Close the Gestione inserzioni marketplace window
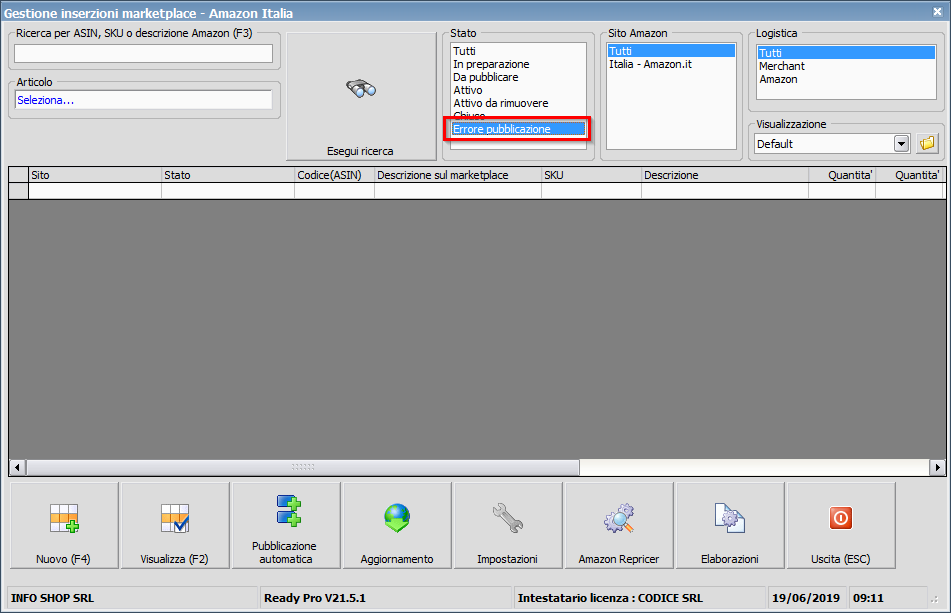The height and width of the screenshot is (613, 951). [x=937, y=12]
